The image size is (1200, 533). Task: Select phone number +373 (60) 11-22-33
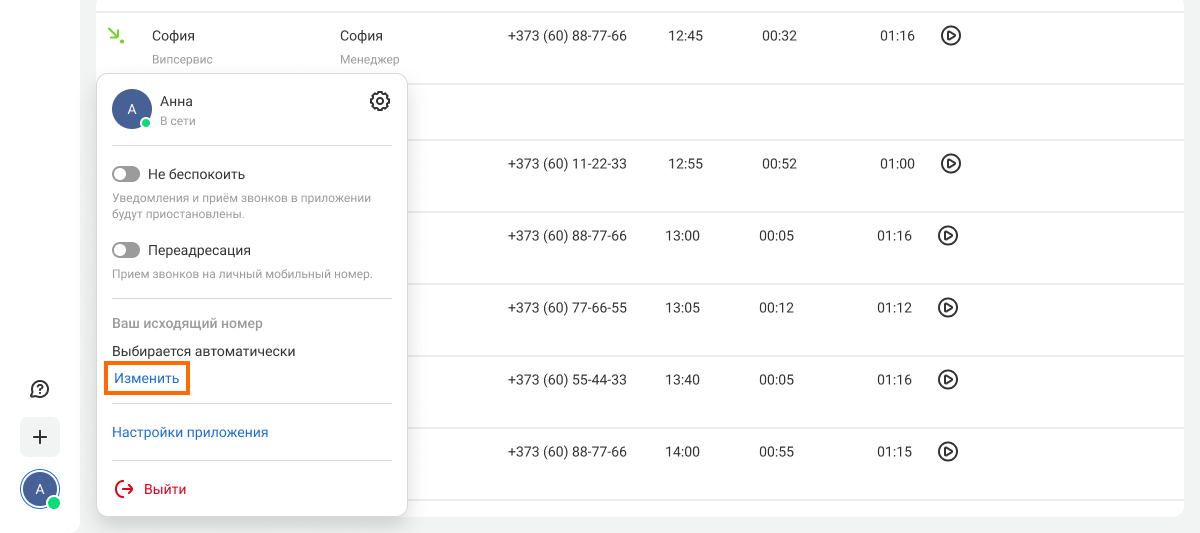click(x=567, y=164)
